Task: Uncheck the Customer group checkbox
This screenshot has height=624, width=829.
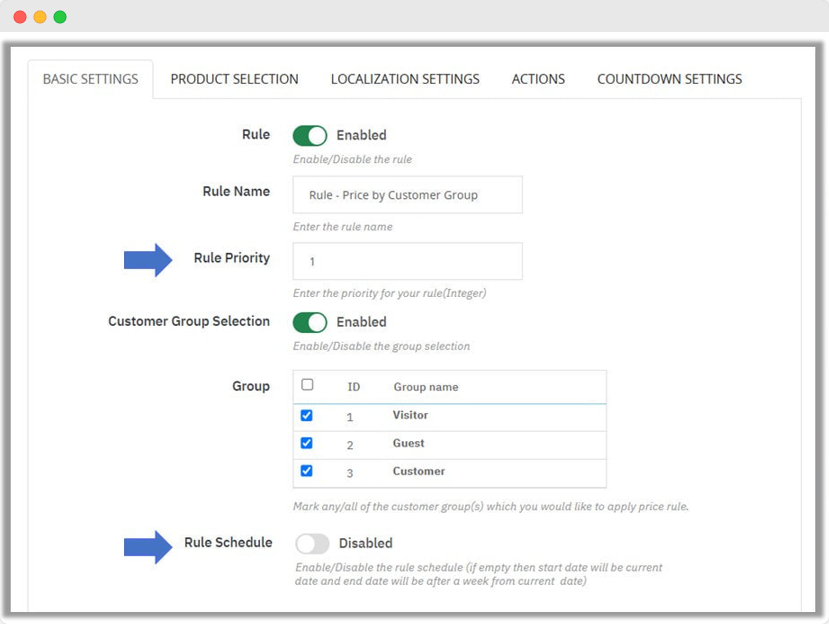Action: pos(307,471)
